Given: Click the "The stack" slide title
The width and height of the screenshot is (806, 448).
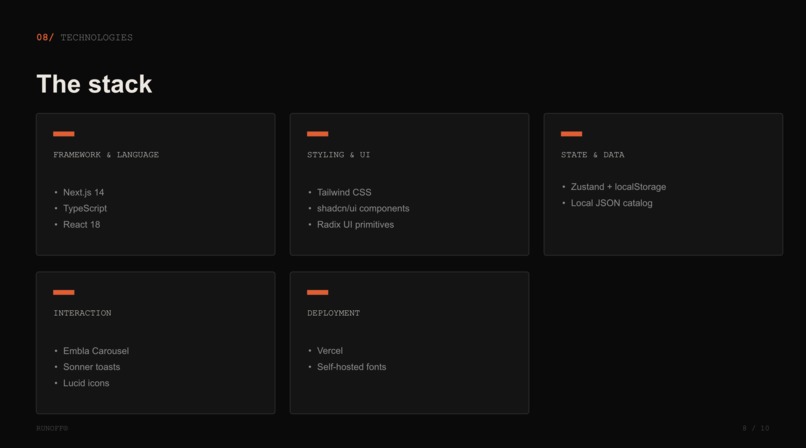Looking at the screenshot, I should pyautogui.click(x=94, y=84).
